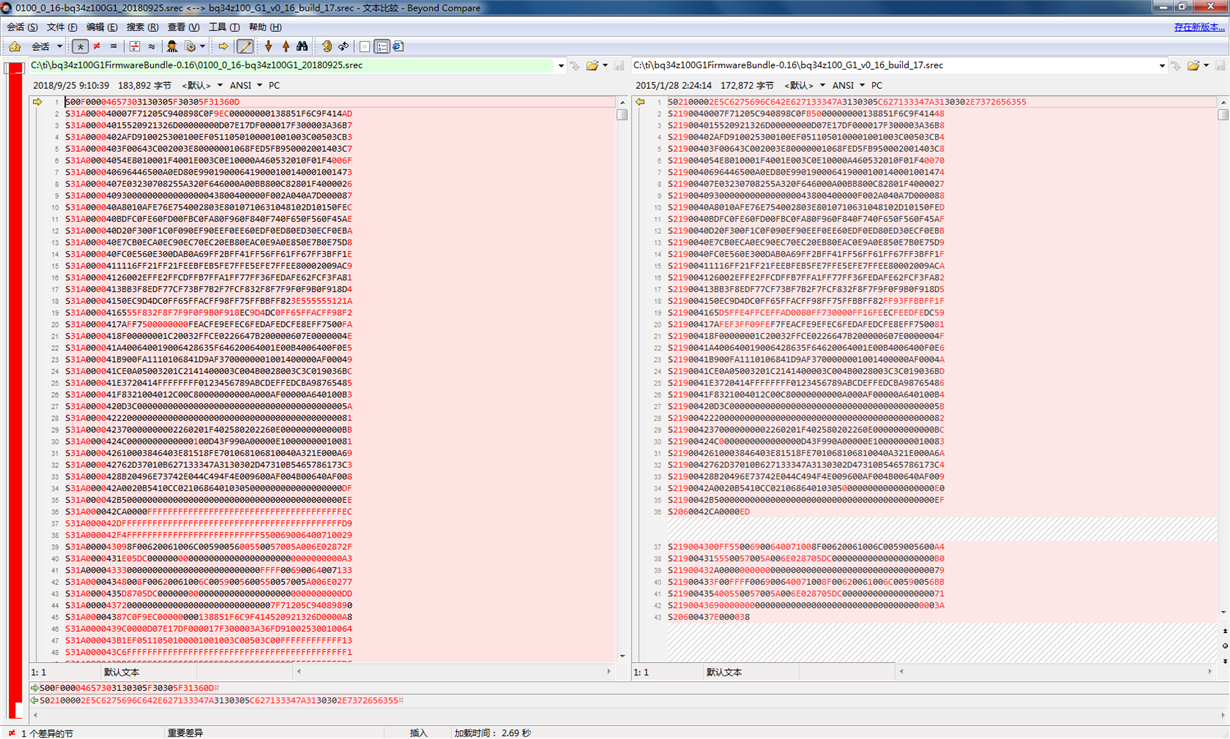The image size is (1230, 739).
Task: Click right file path input field
Action: 894,65
